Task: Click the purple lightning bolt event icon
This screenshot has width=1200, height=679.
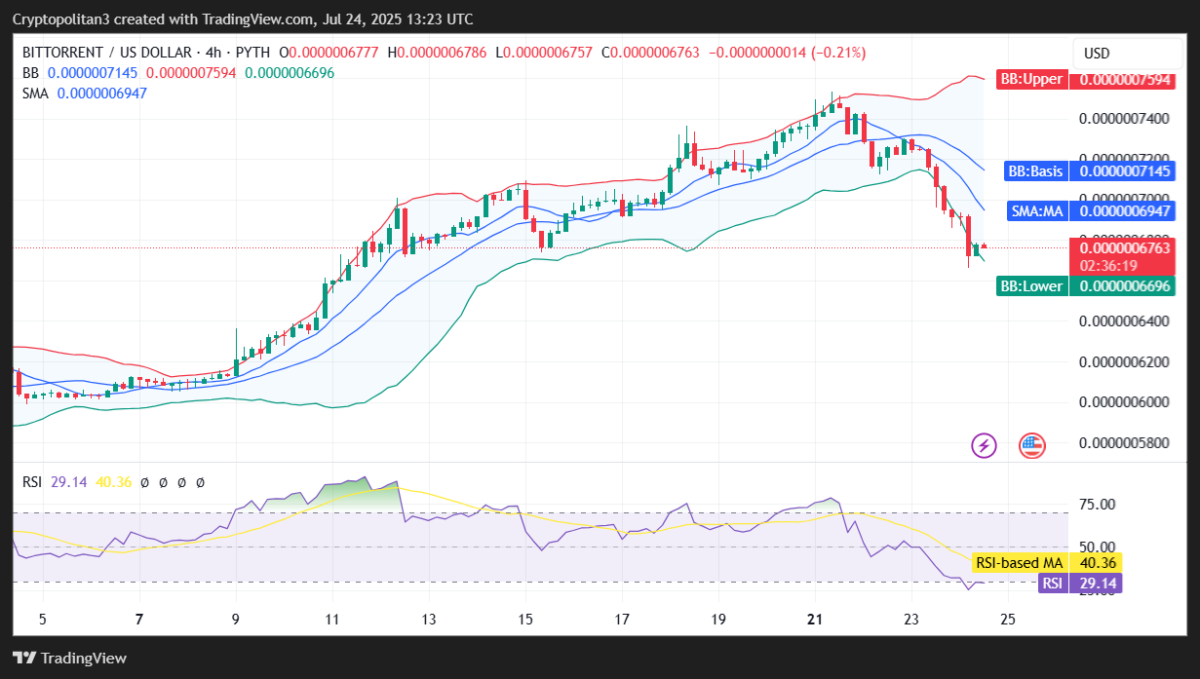Action: tap(984, 445)
